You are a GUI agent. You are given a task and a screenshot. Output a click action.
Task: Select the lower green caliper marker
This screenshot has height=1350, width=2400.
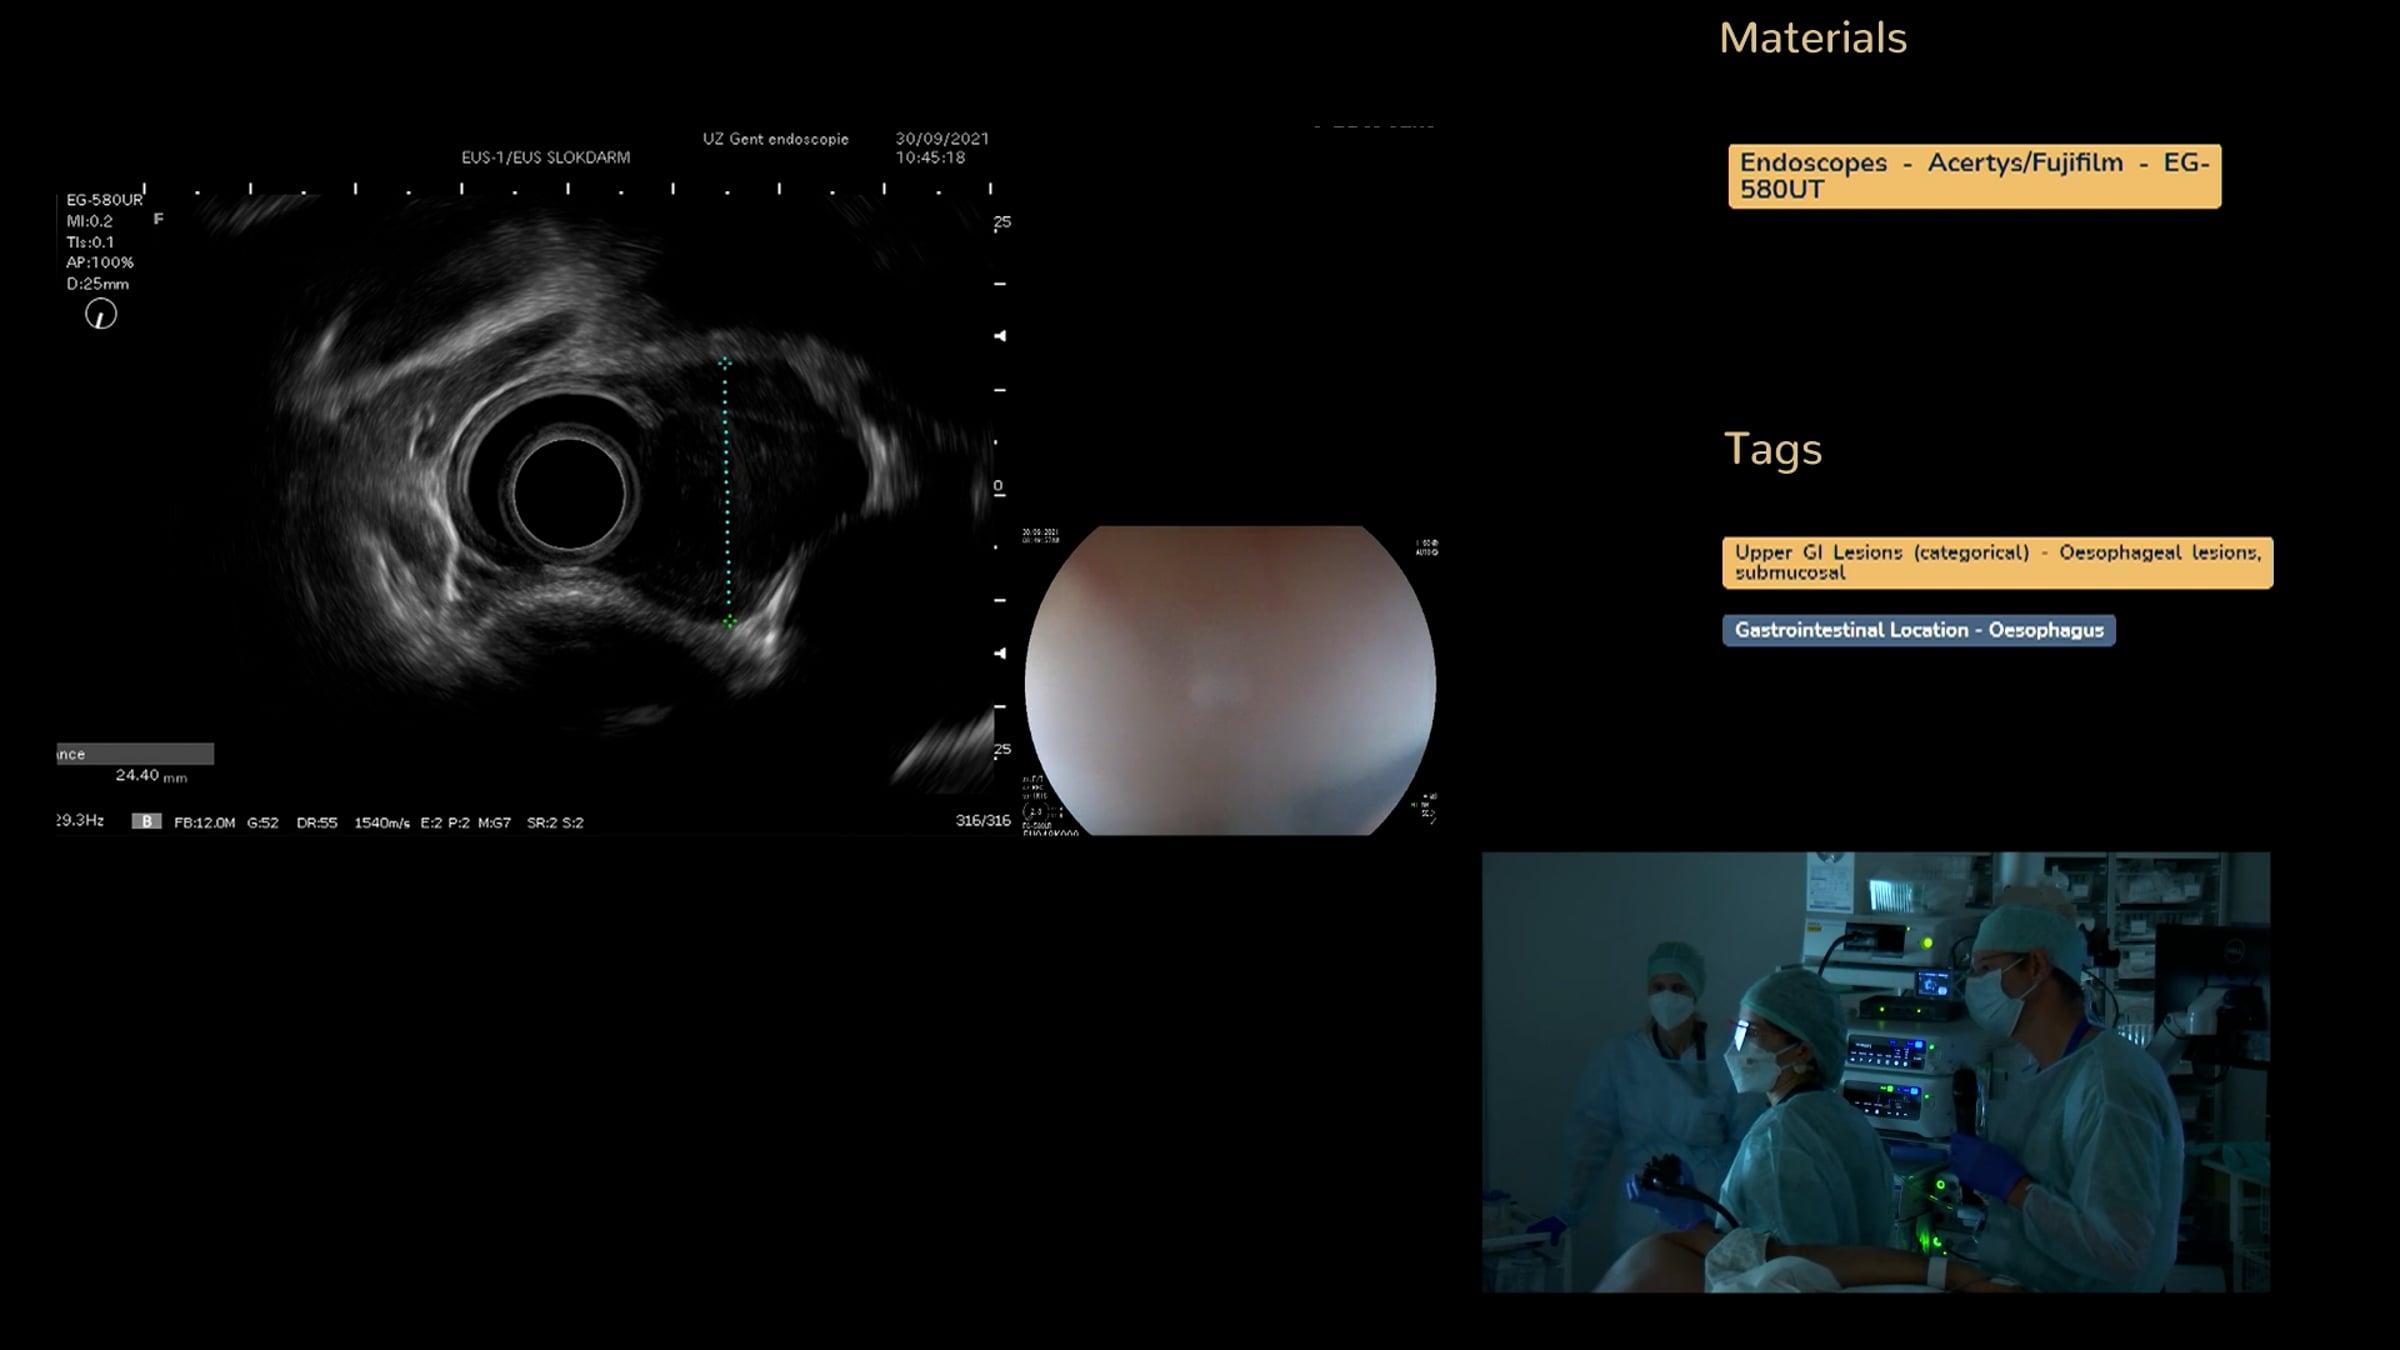point(729,623)
